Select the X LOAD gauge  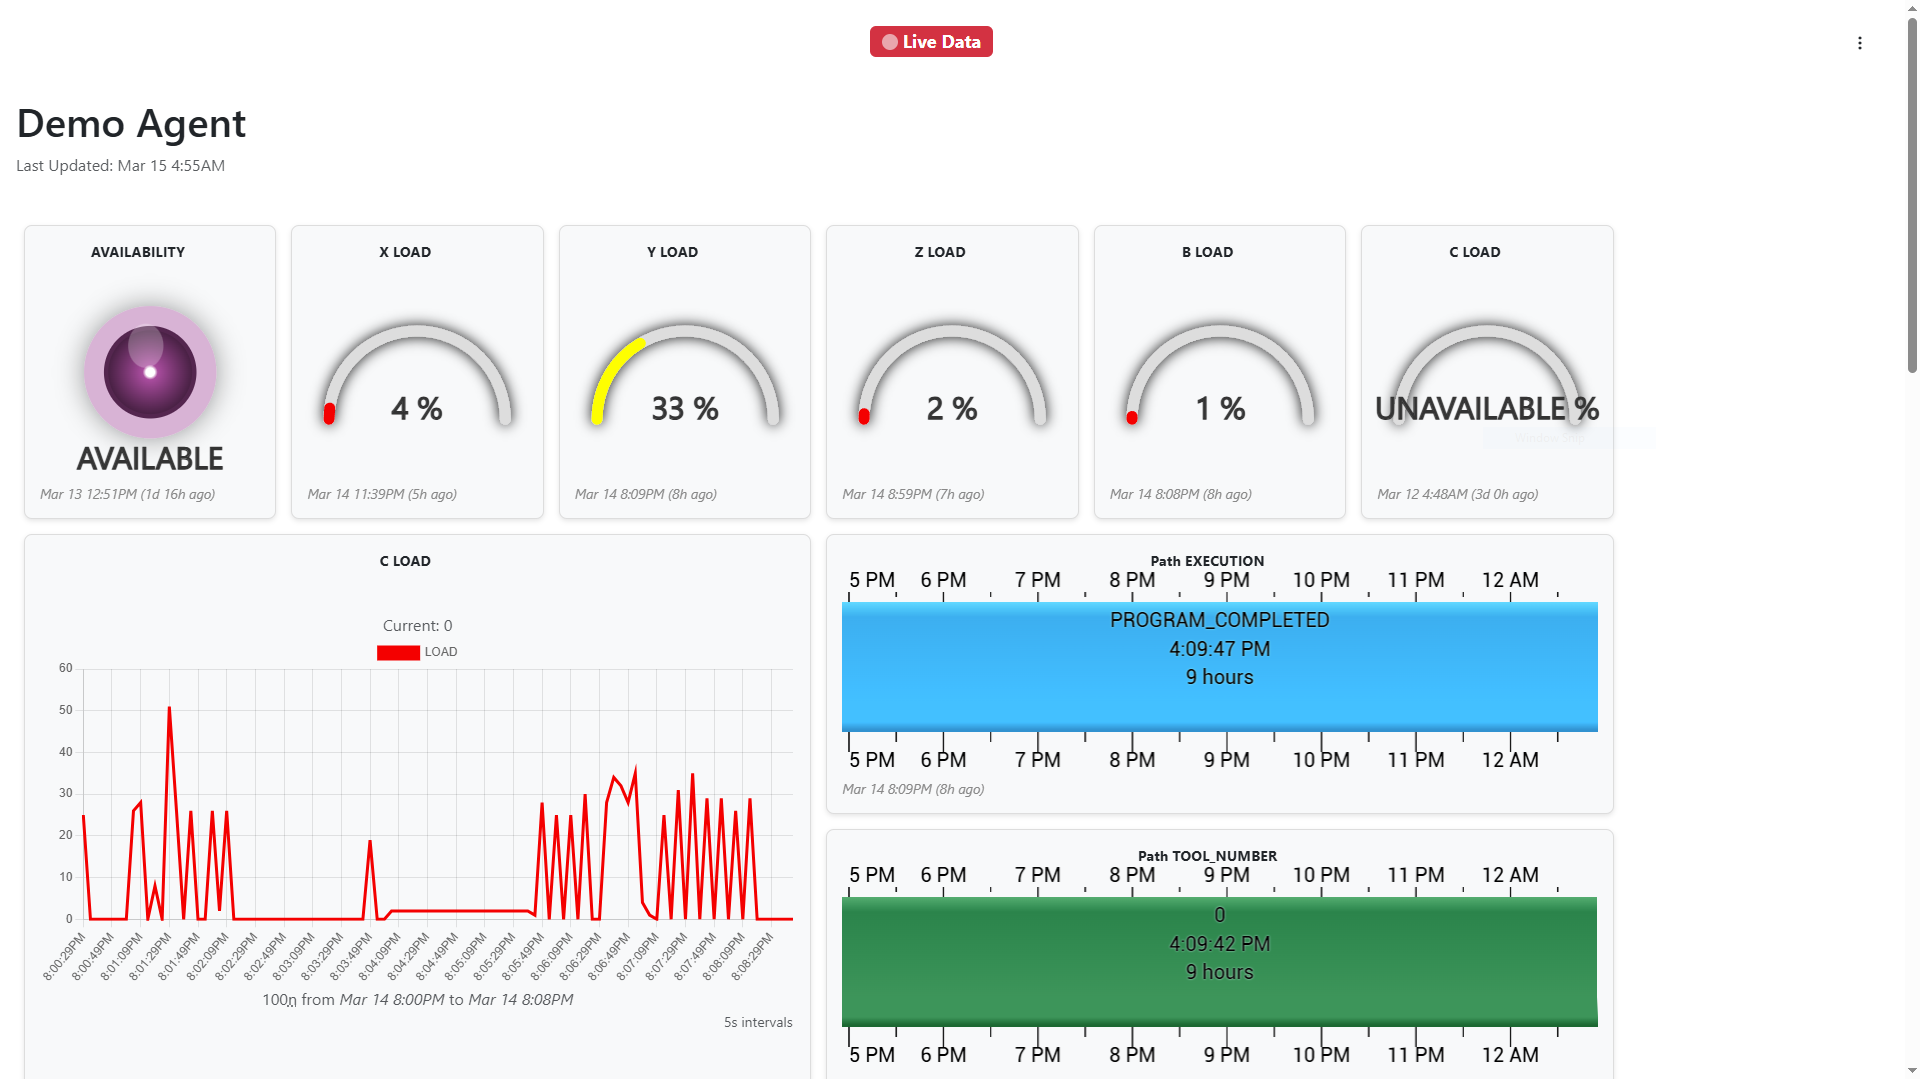tap(416, 380)
